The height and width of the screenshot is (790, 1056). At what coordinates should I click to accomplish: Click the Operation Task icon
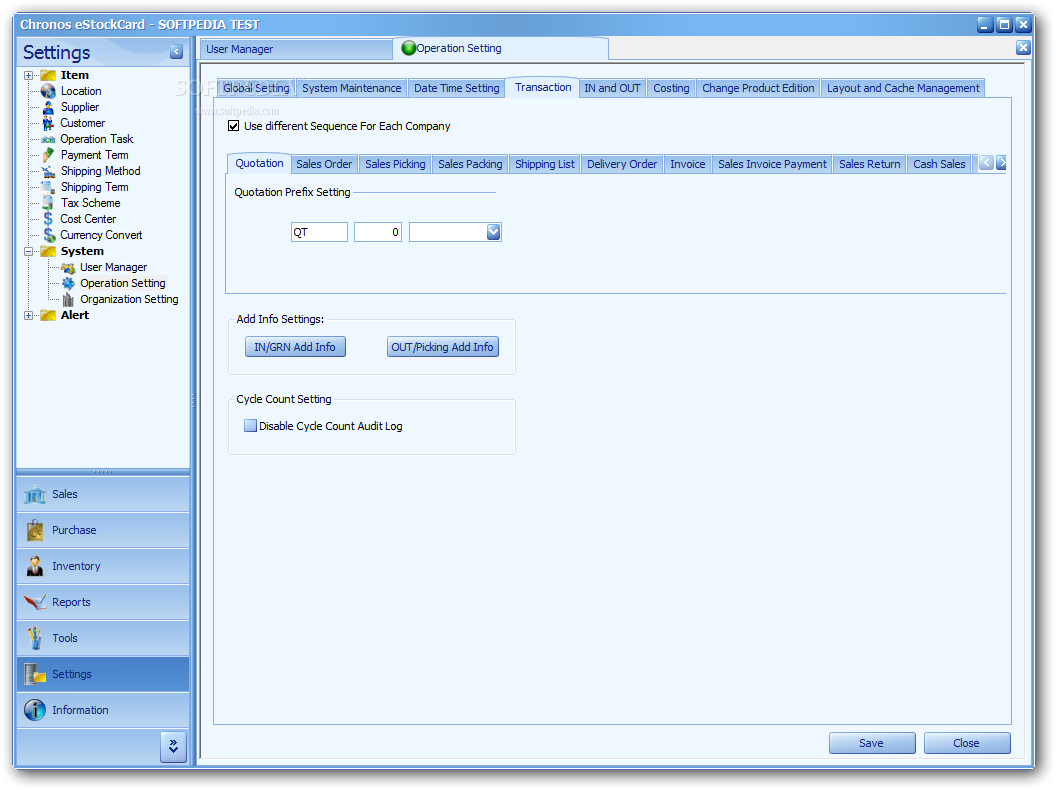(48, 139)
